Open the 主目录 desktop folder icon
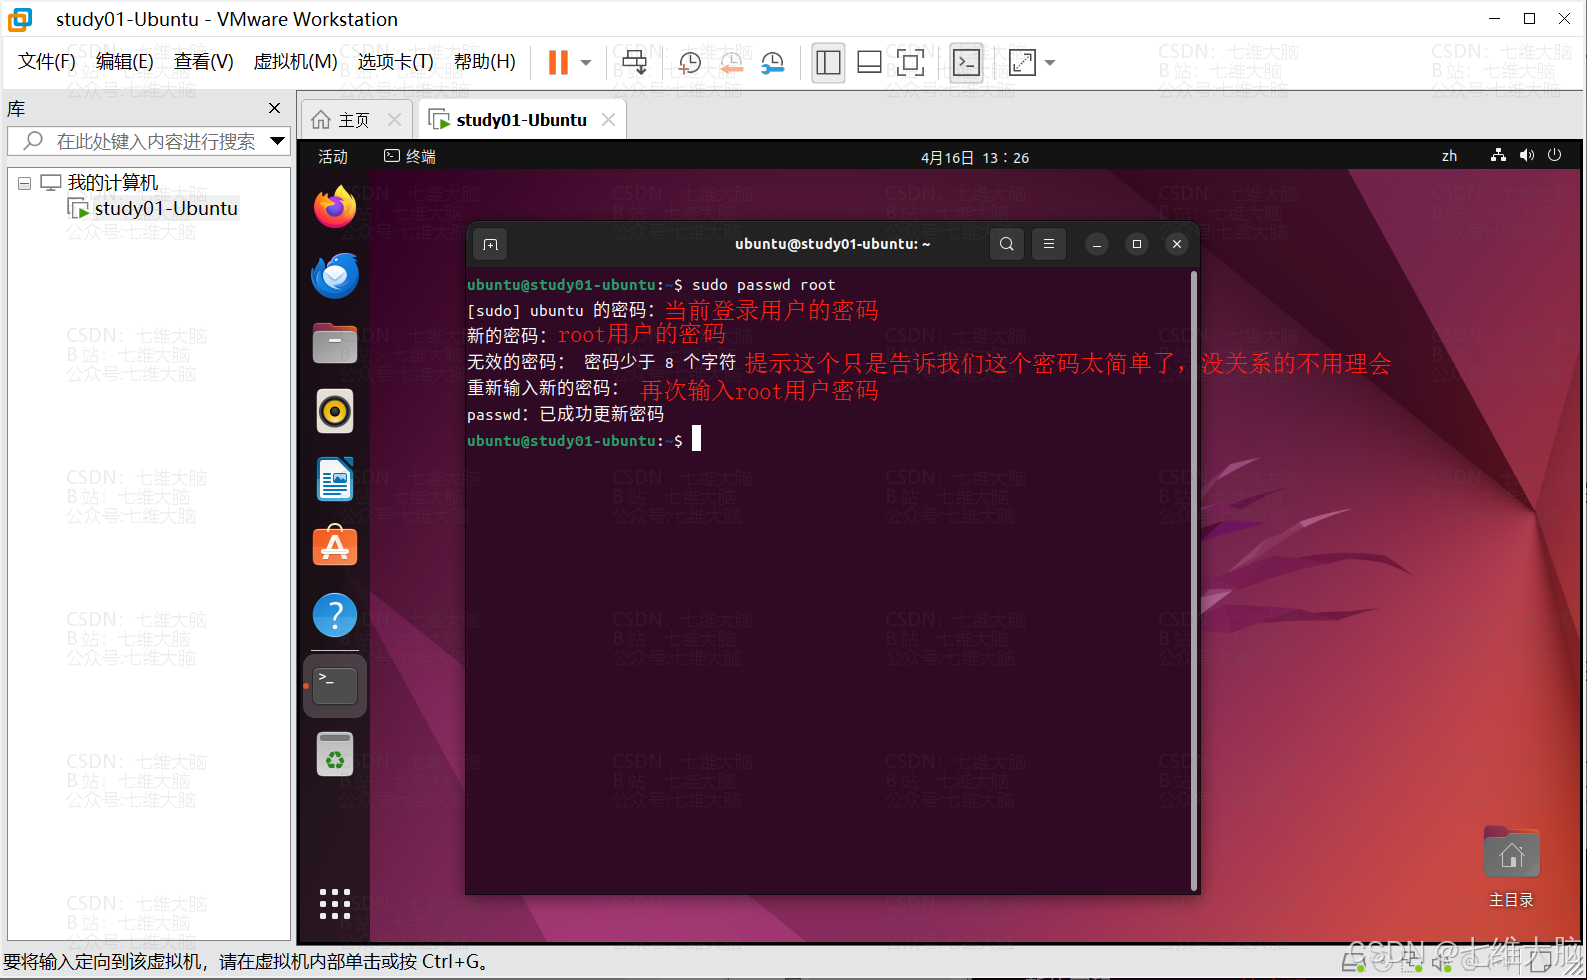The height and width of the screenshot is (980, 1587). pyautogui.click(x=1511, y=865)
